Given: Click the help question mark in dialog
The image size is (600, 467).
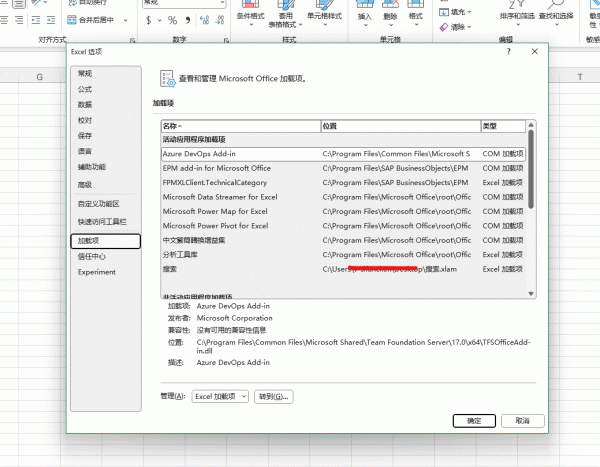Looking at the screenshot, I should point(508,50).
